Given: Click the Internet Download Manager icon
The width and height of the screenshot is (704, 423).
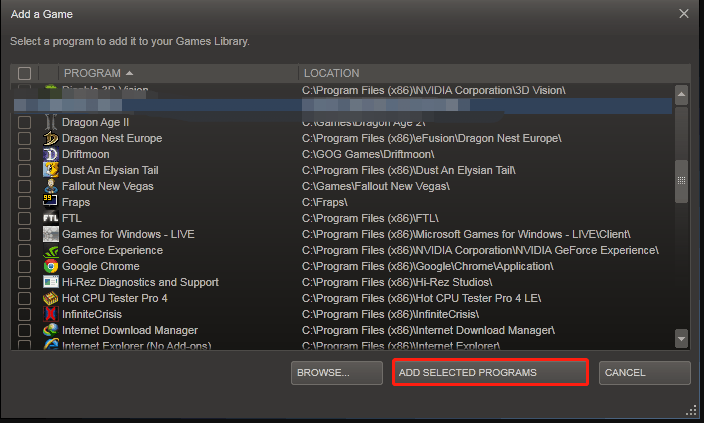Looking at the screenshot, I should [x=51, y=330].
